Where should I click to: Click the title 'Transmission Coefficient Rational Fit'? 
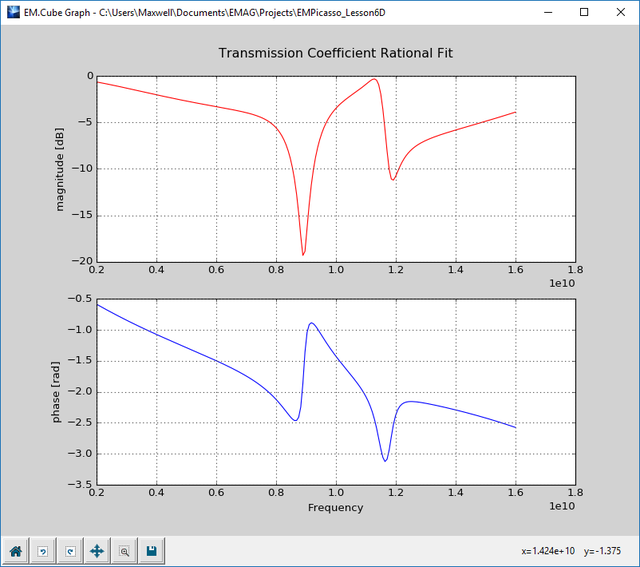click(336, 53)
